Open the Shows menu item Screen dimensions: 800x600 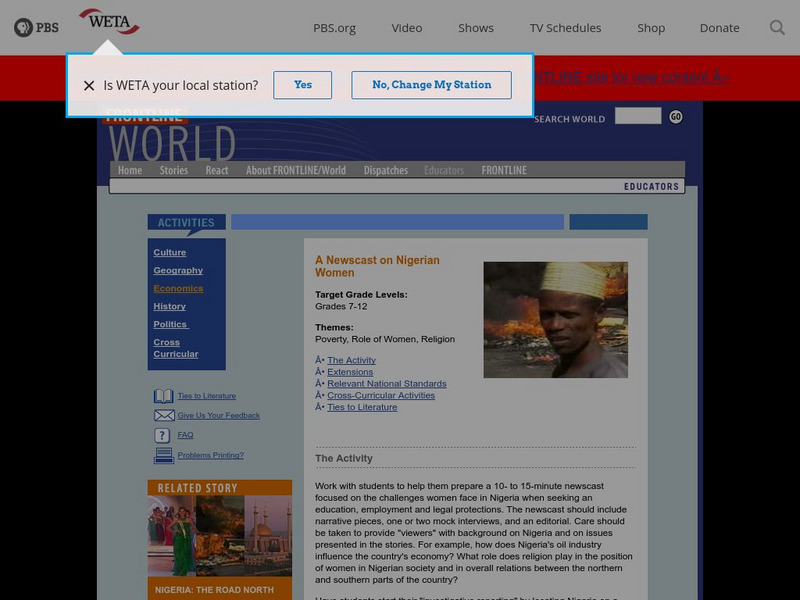click(x=476, y=28)
